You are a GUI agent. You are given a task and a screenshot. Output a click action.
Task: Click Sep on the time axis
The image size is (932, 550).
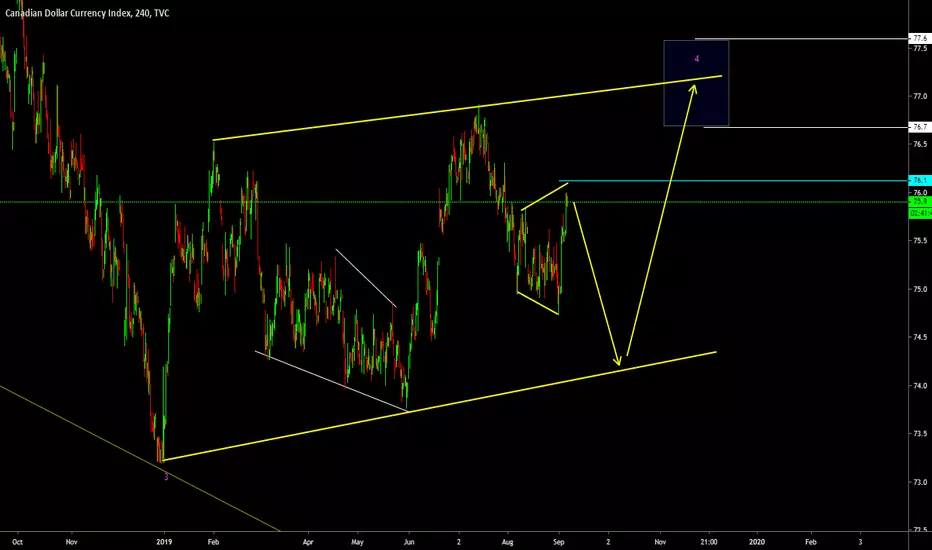(x=558, y=542)
